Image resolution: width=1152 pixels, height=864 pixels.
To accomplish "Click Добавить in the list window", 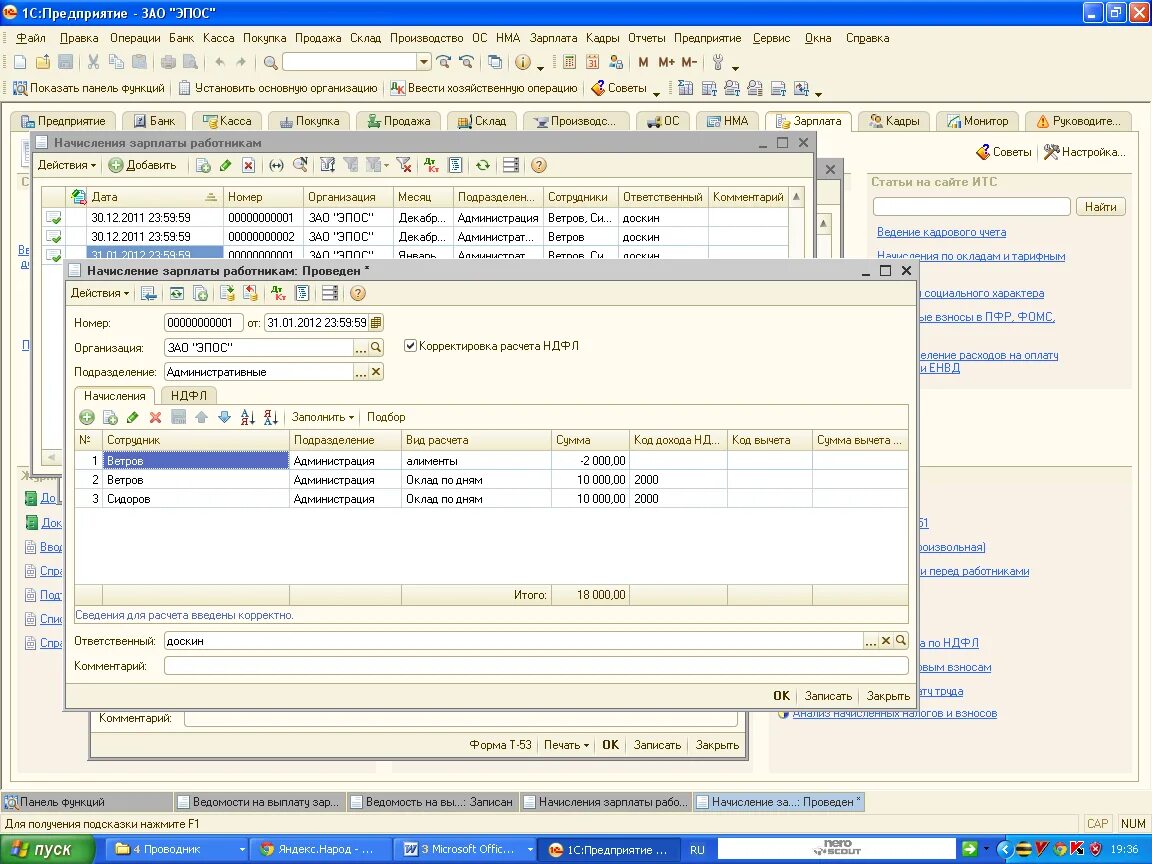I will tap(143, 165).
